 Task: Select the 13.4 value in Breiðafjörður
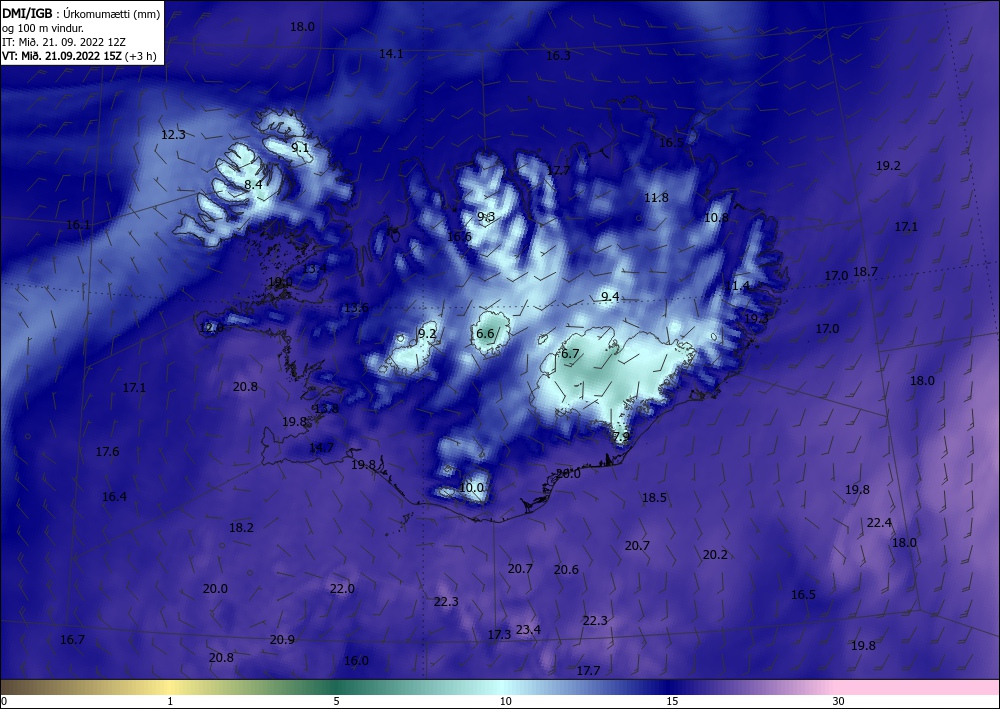[x=314, y=268]
